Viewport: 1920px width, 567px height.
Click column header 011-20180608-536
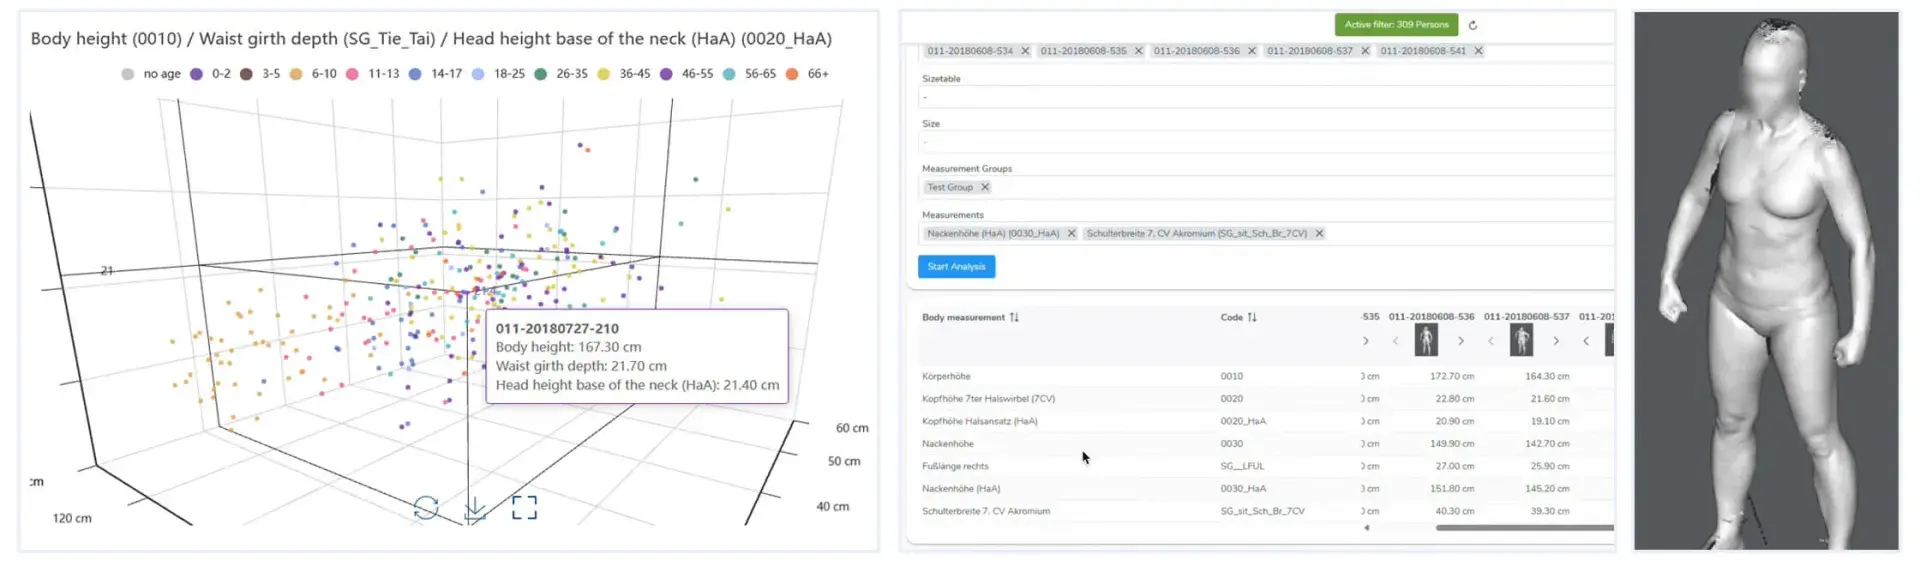tap(1431, 316)
